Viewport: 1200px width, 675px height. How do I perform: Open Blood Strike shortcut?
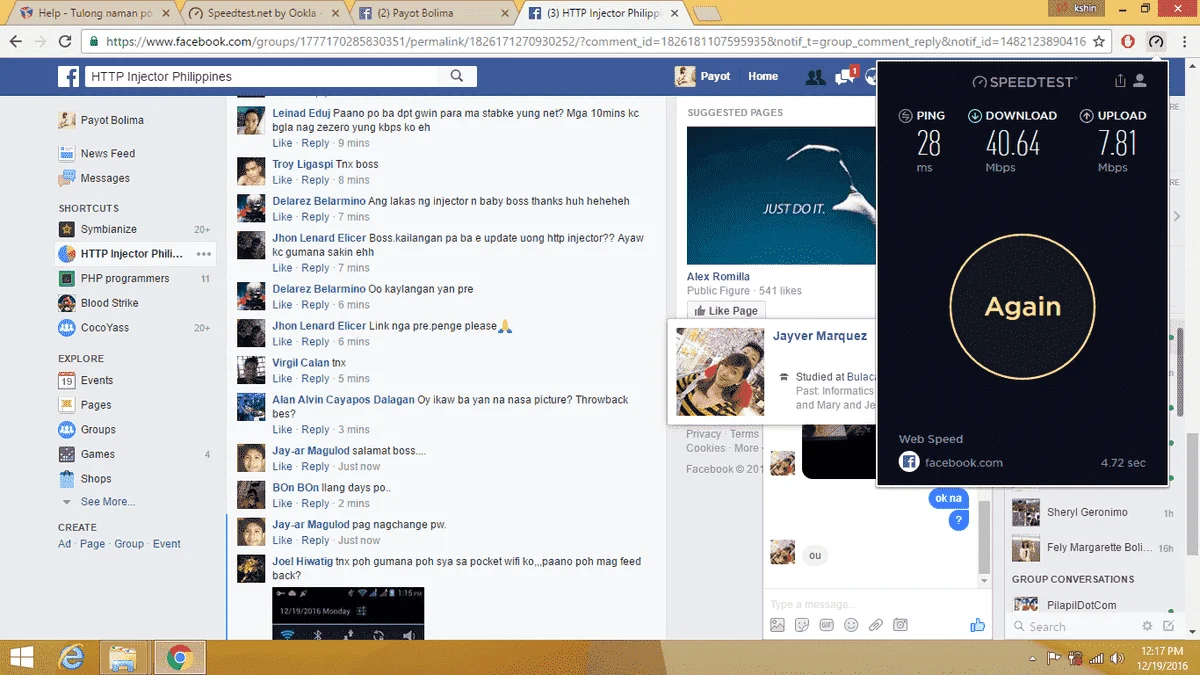coord(110,303)
